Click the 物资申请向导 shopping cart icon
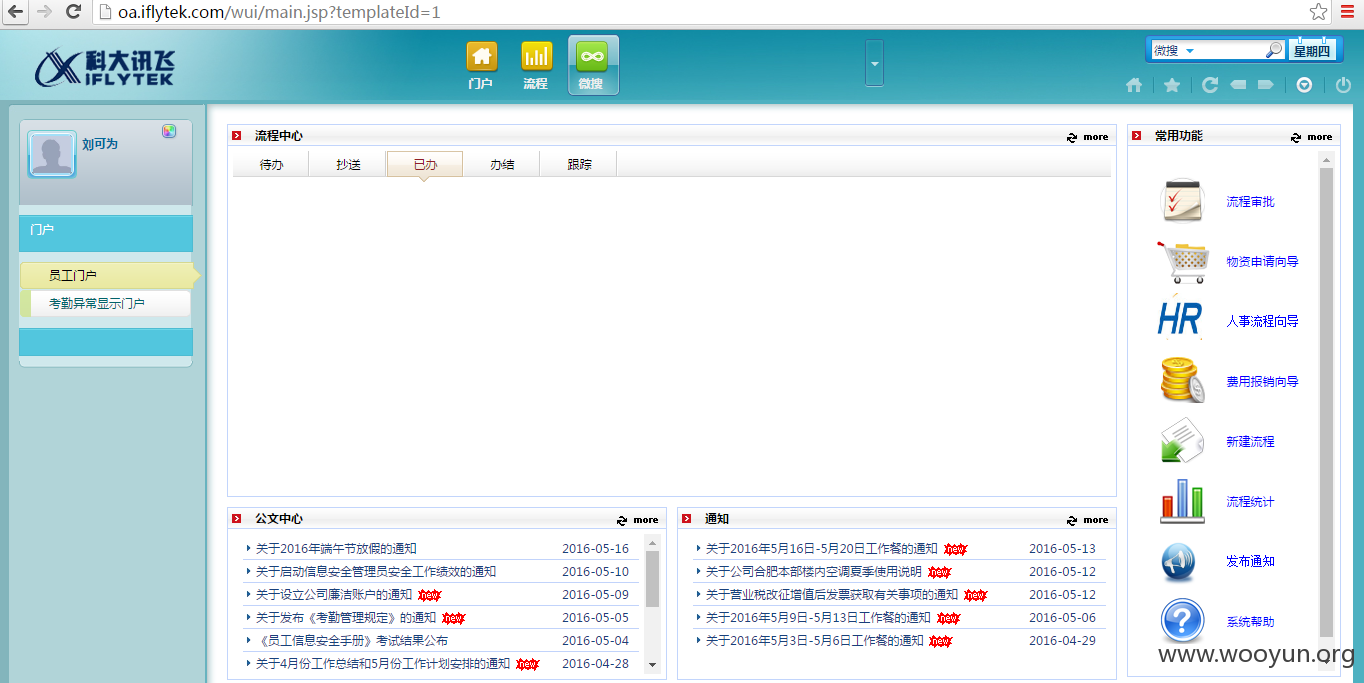Image resolution: width=1364 pixels, height=683 pixels. tap(1183, 262)
